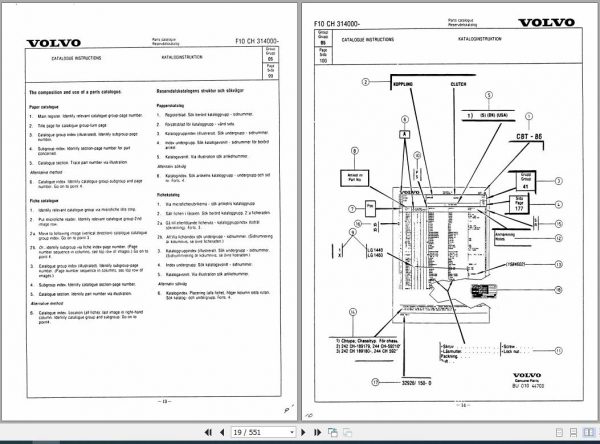Click 'F10 CH 314000-' on the right page header
This screenshot has width=600, height=444.
(337, 24)
